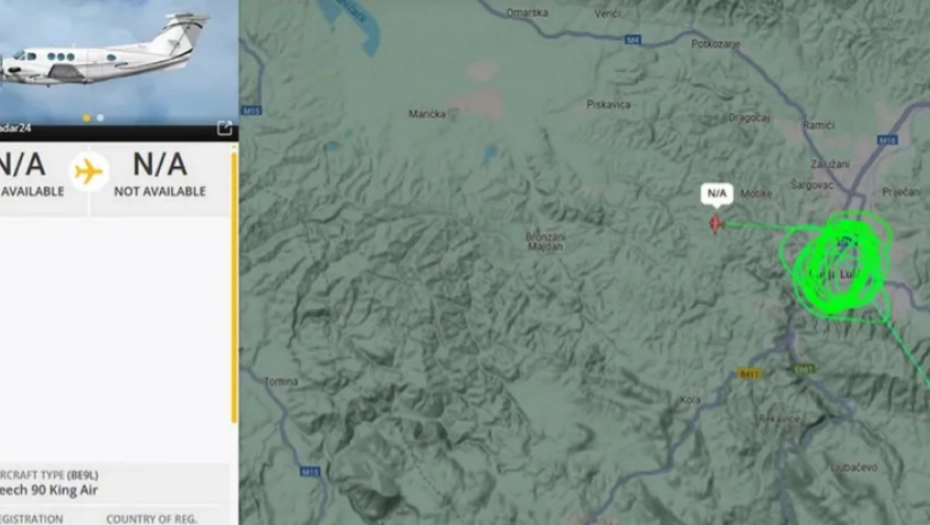
Task: Click the yellow R411 road badge
Action: [x=749, y=374]
